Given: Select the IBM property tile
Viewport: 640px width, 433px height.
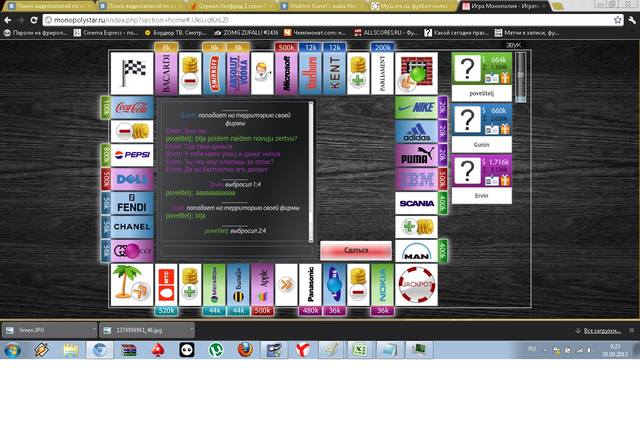Looking at the screenshot, I should [x=416, y=180].
